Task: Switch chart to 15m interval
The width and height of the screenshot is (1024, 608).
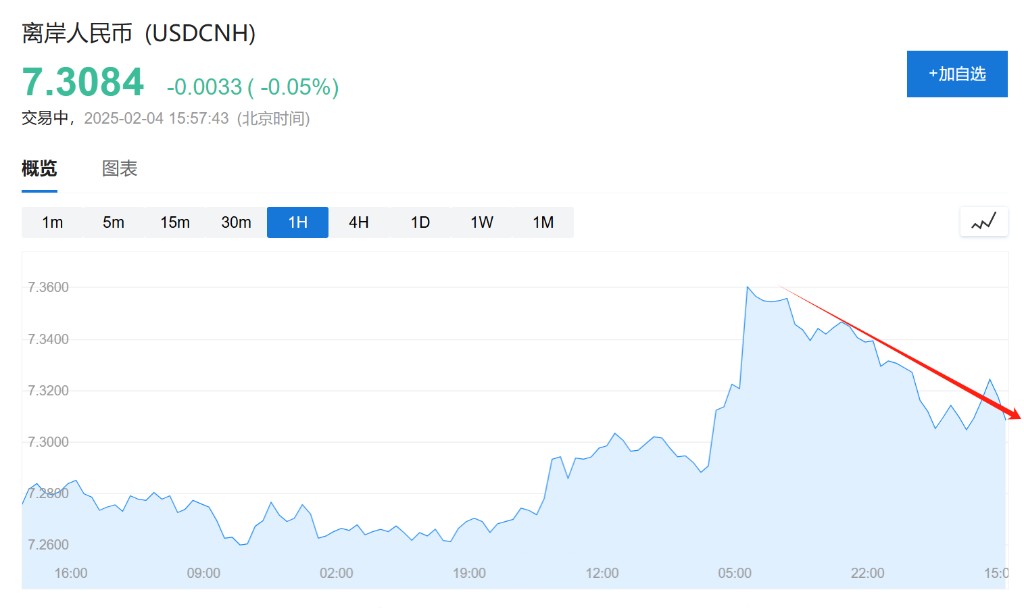Action: (x=175, y=222)
